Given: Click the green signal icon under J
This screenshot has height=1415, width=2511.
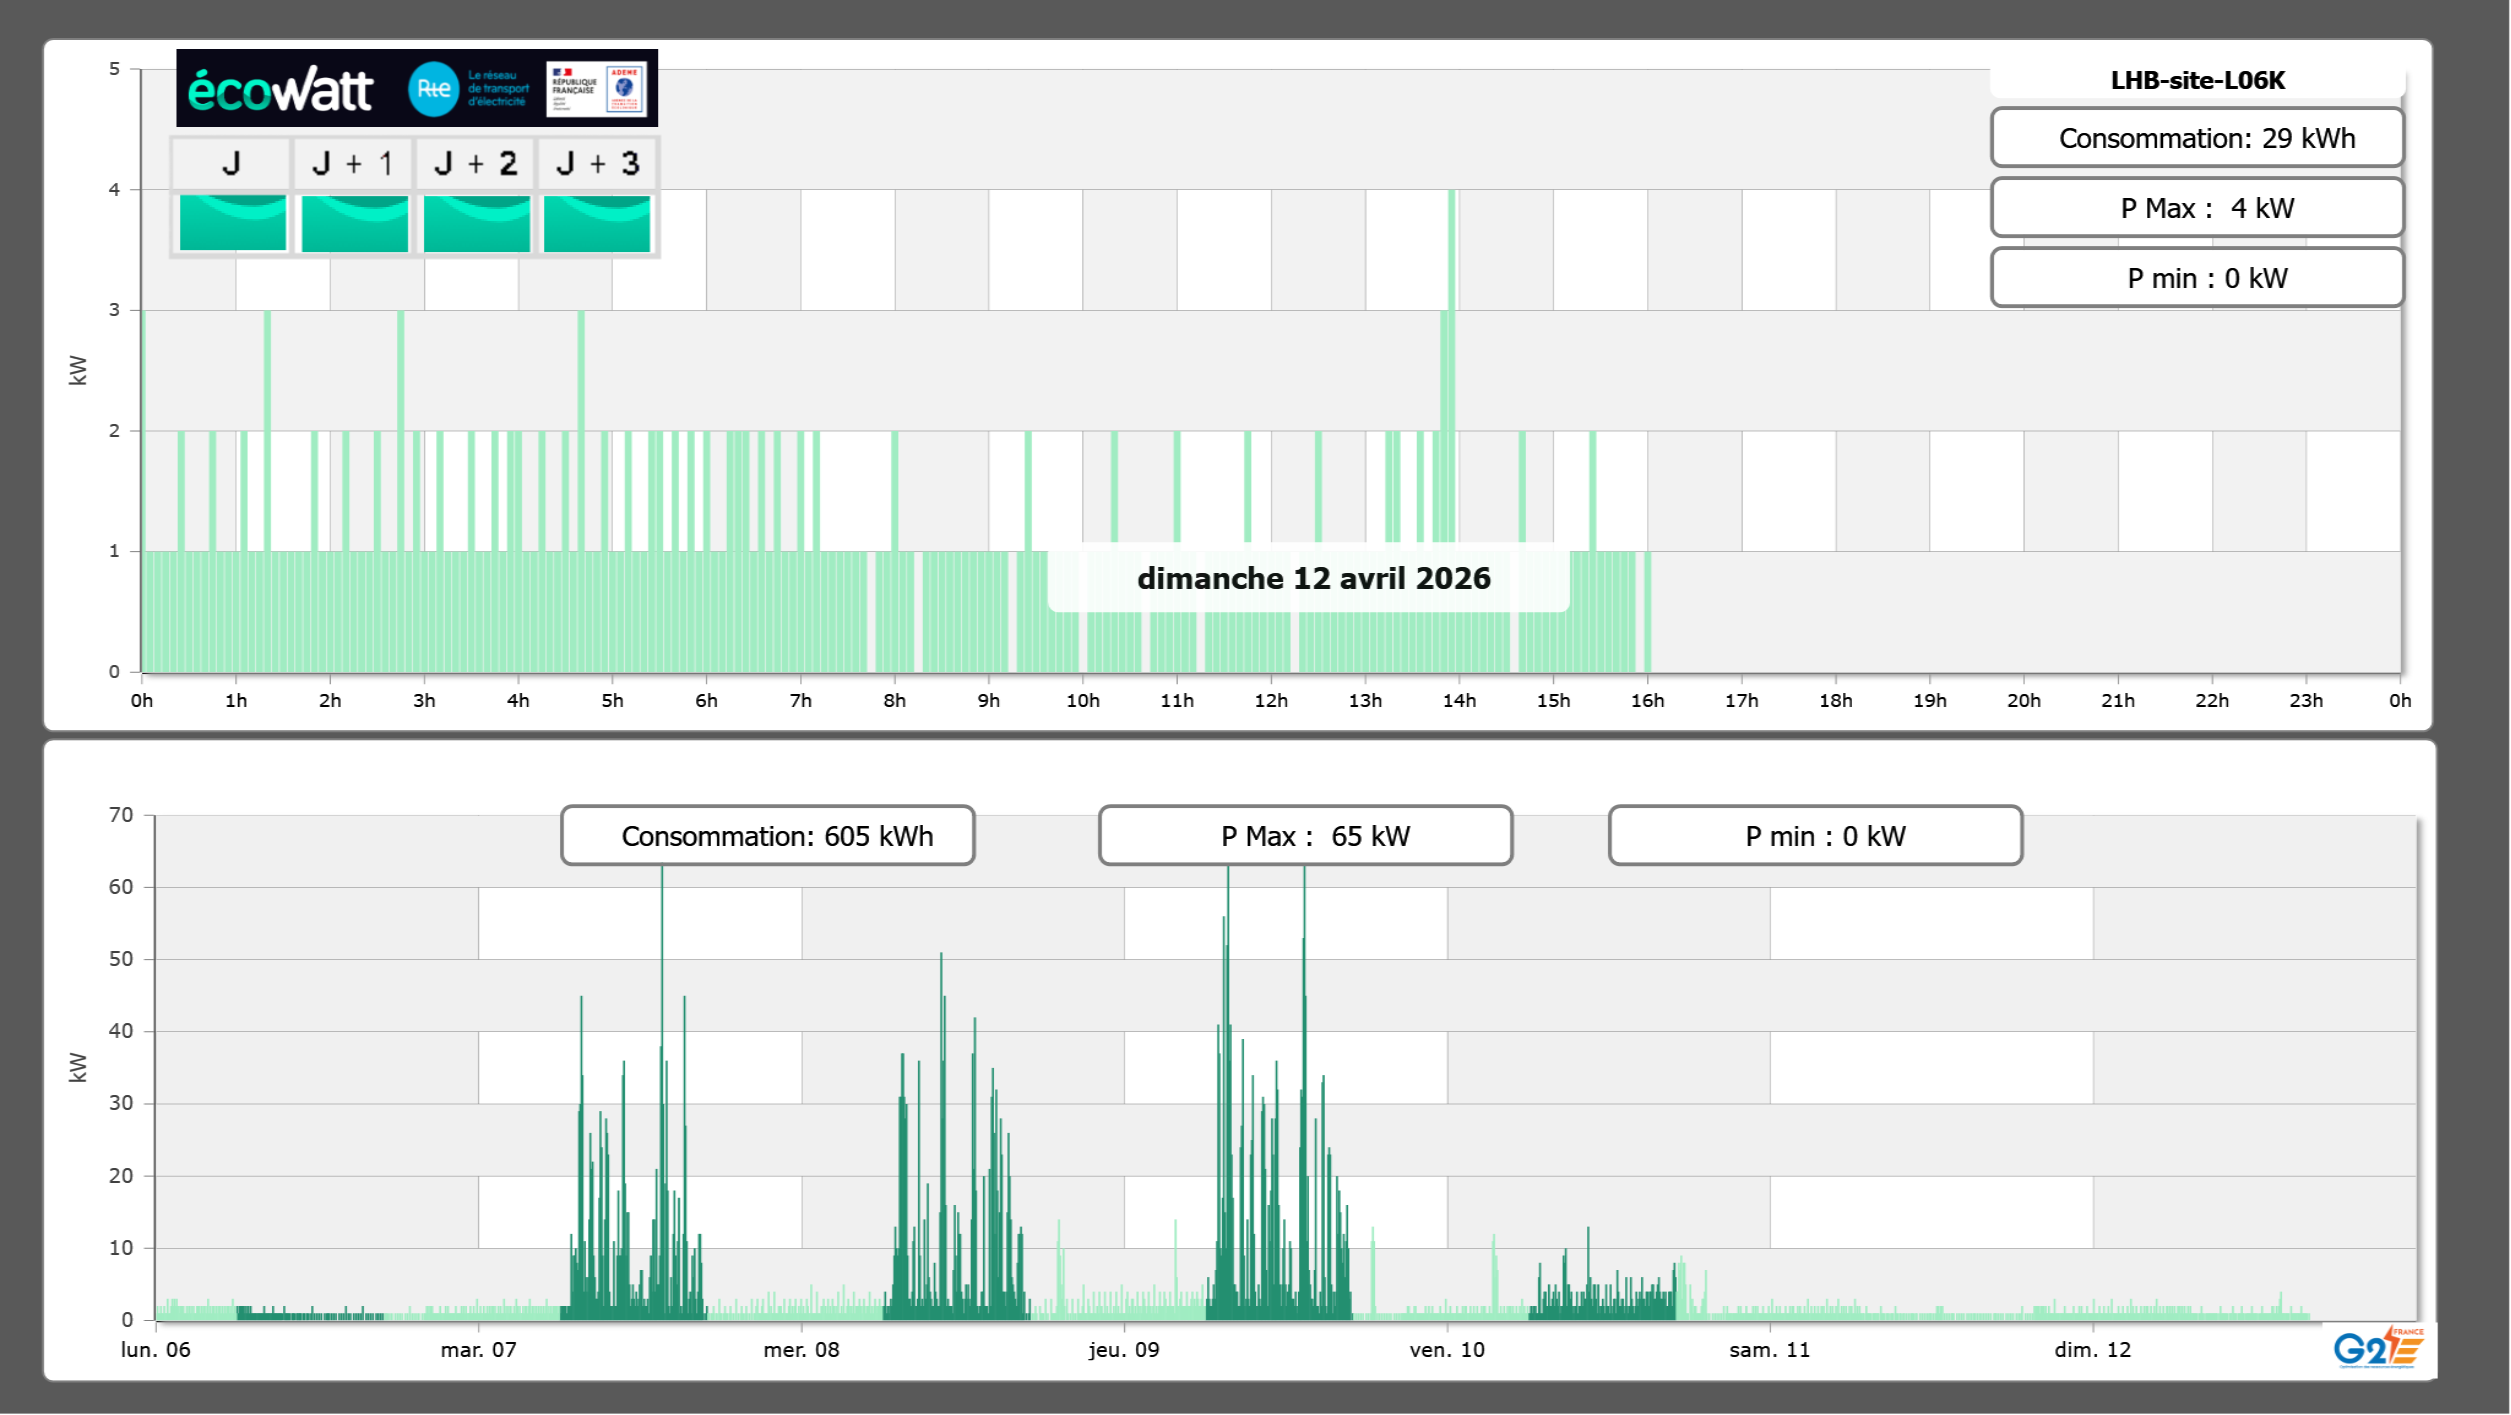Looking at the screenshot, I should [x=232, y=222].
